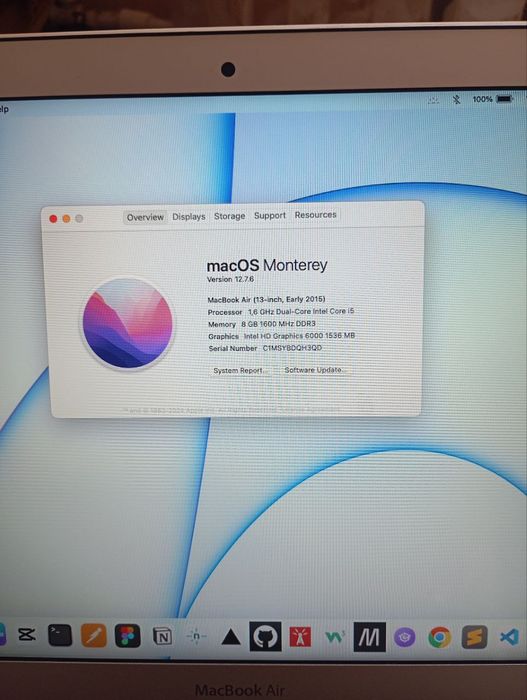Click the 1,6 GHz Dual-Core Intel Core i5 text
The image size is (527, 700).
pos(301,311)
